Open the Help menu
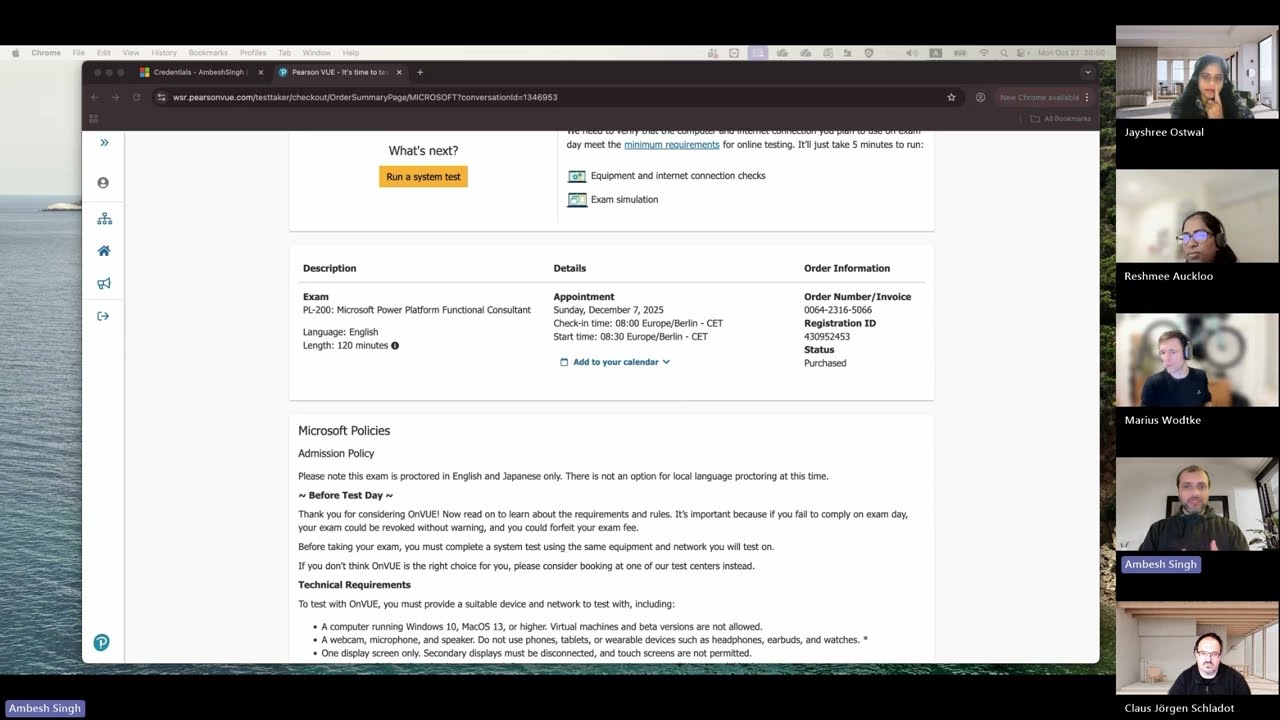 (x=351, y=53)
